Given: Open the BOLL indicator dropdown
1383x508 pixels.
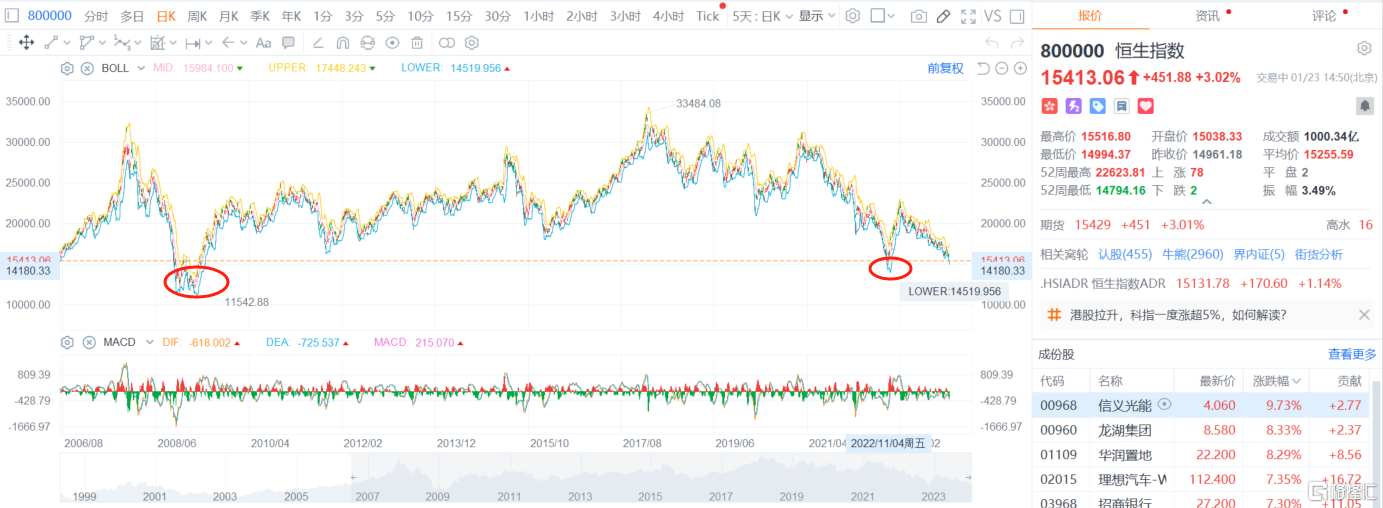Looking at the screenshot, I should coord(141,68).
